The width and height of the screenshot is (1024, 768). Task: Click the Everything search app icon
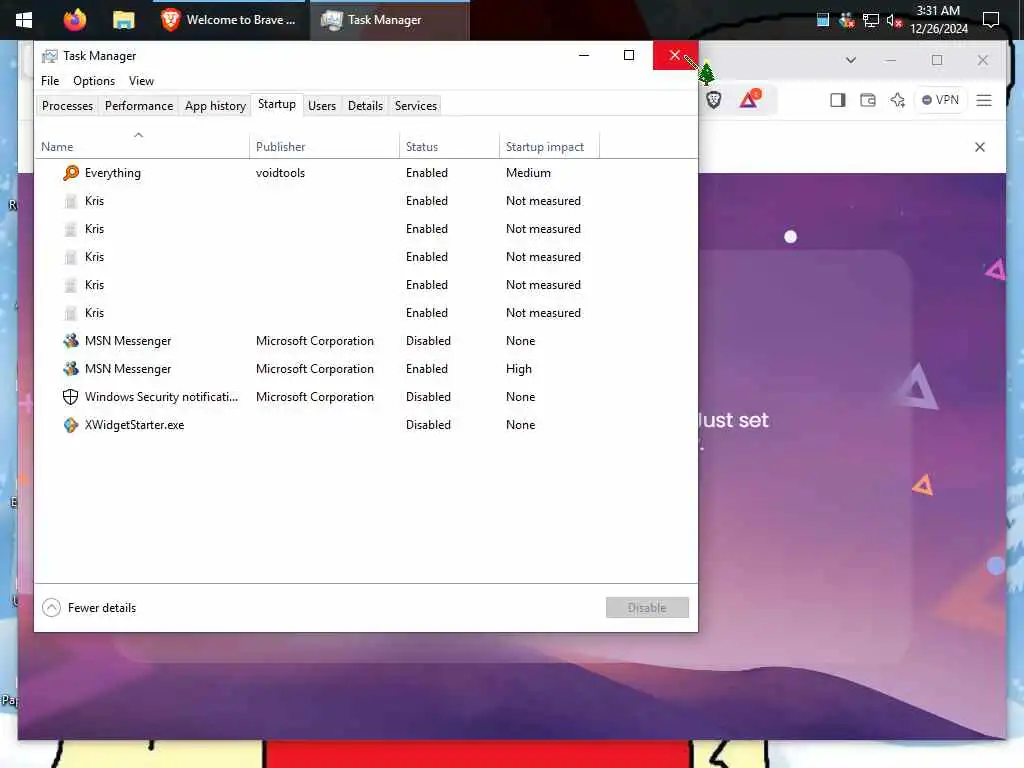coord(71,172)
